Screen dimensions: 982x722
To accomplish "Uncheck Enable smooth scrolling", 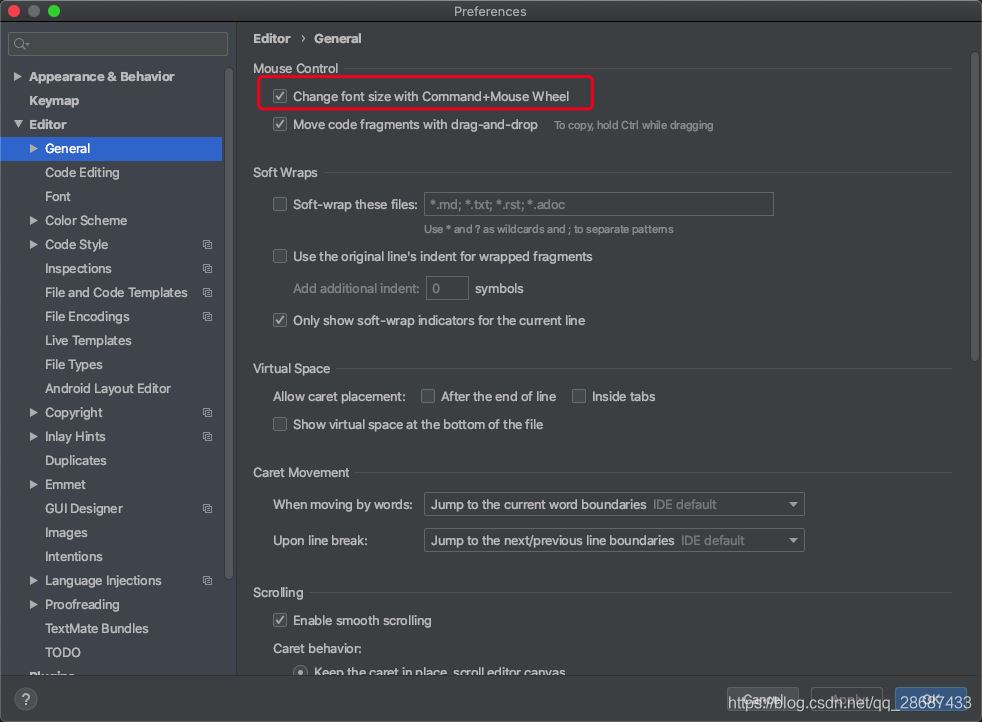I will (x=280, y=621).
